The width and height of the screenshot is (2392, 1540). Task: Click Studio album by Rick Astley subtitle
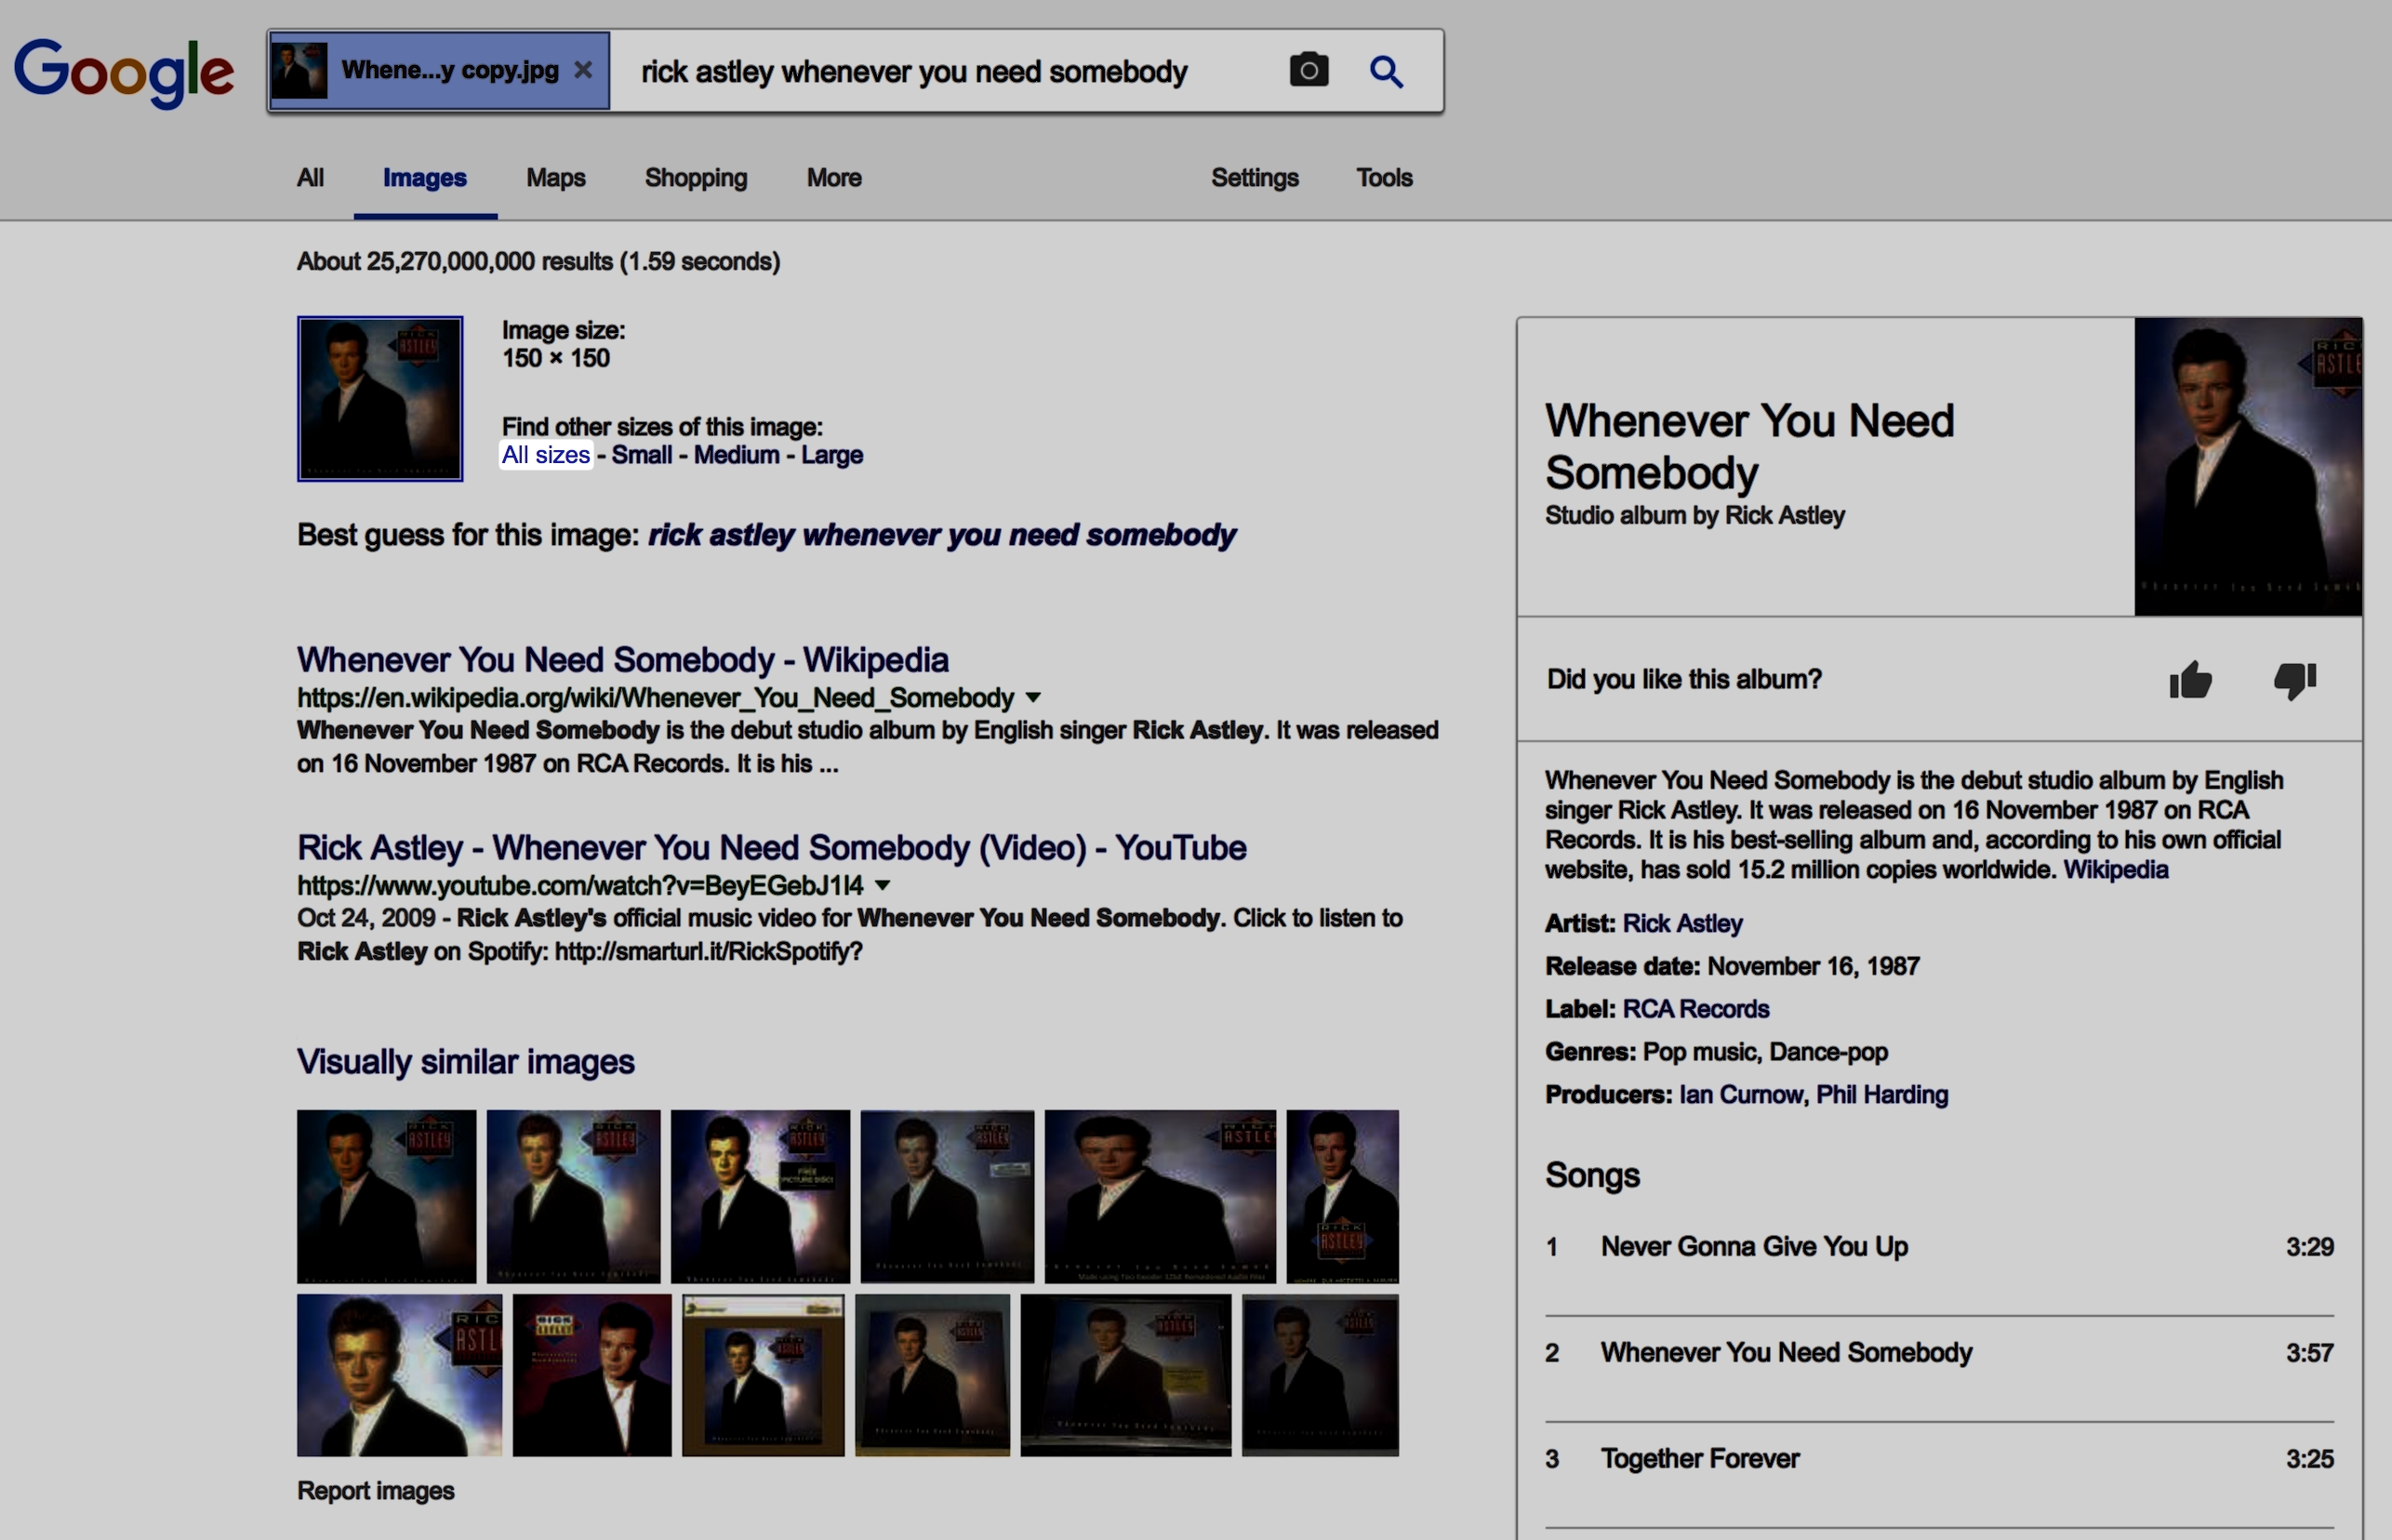pyautogui.click(x=1695, y=516)
